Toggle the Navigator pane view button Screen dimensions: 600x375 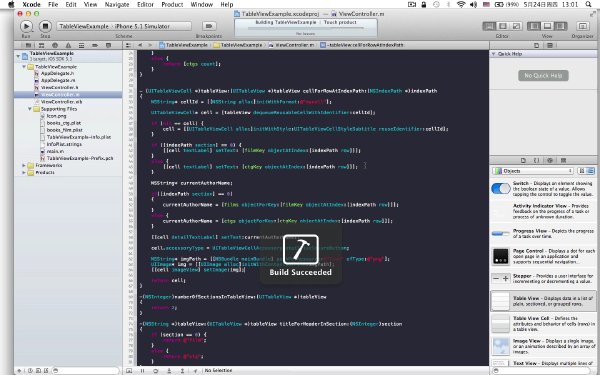click(534, 26)
